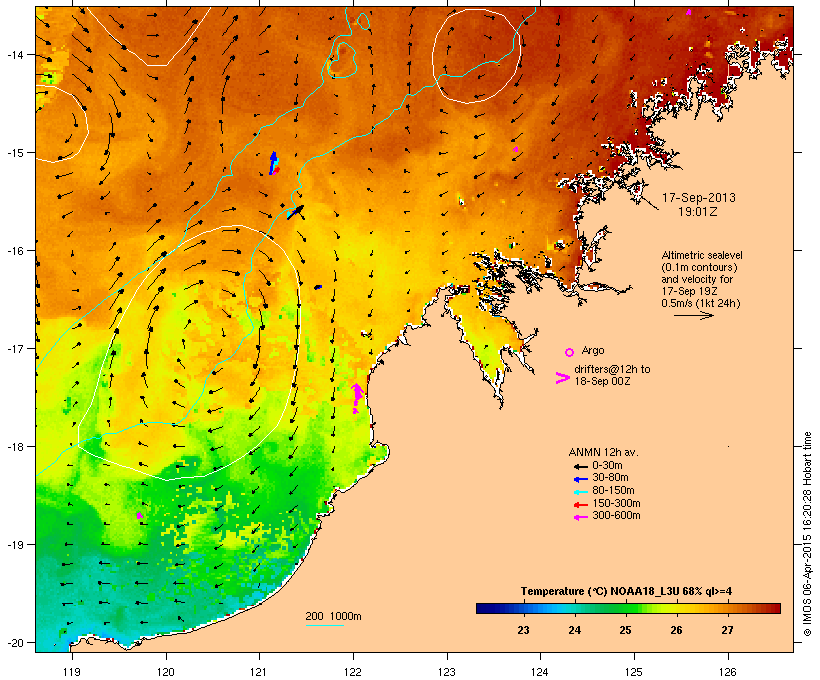
Task: Click the magenta drifters arrowhead symbol
Action: coord(562,378)
